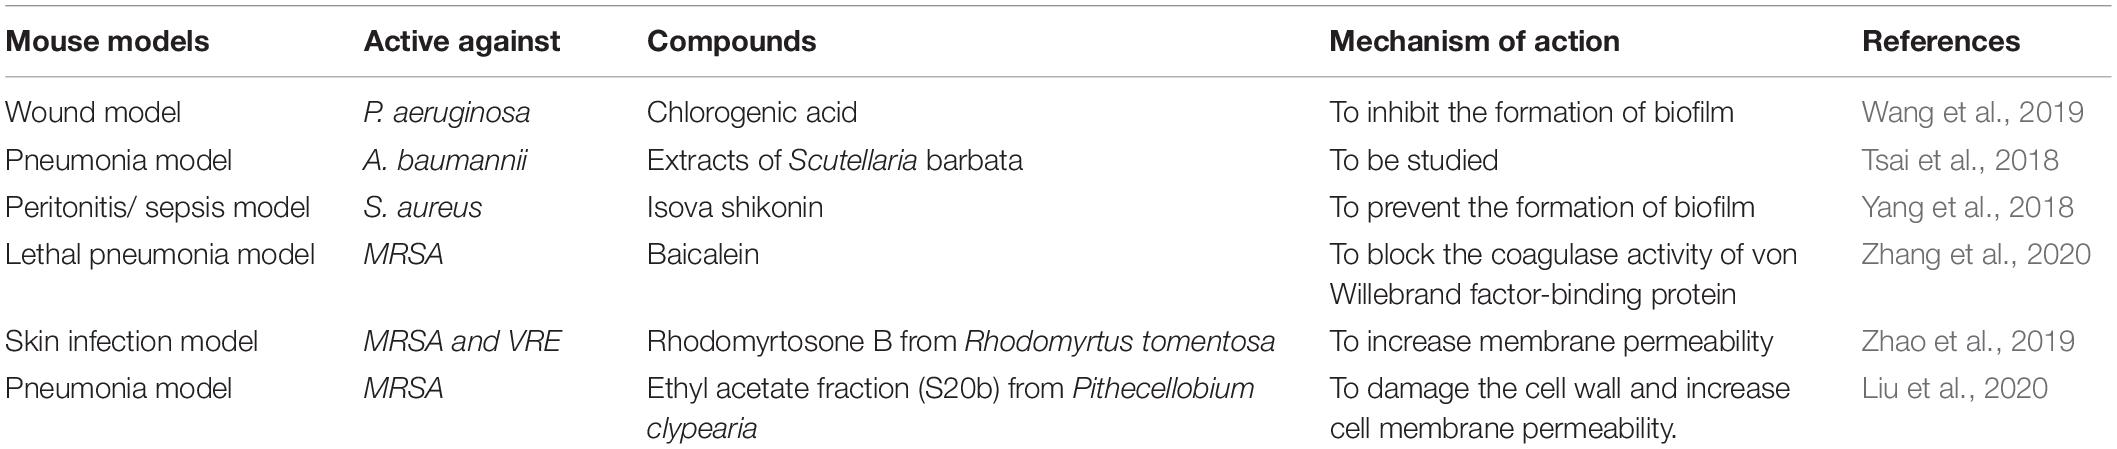Viewport: 2117px width, 449px height.
Task: Click the Compounds column header
Action: (x=731, y=41)
